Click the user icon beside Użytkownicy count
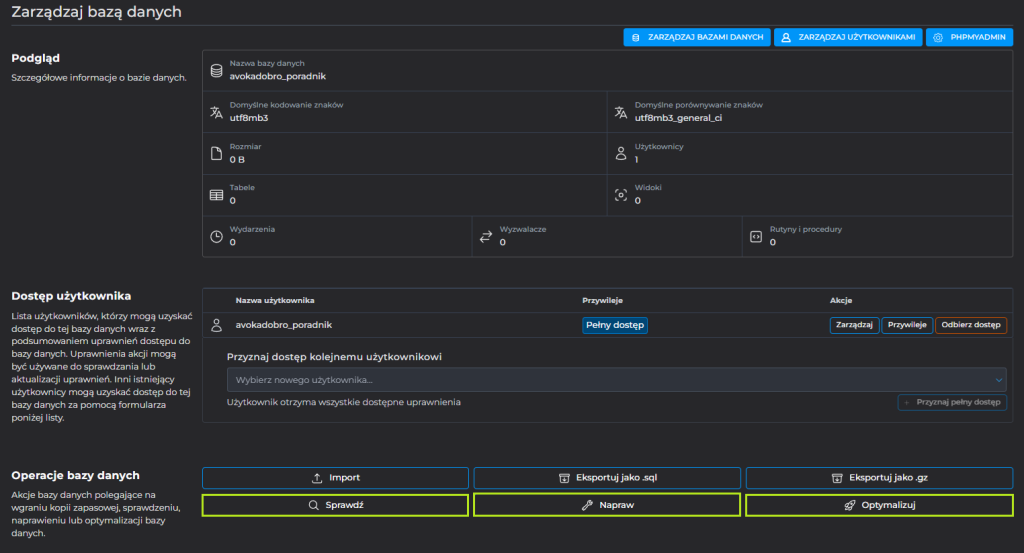The width and height of the screenshot is (1024, 553). 620,153
